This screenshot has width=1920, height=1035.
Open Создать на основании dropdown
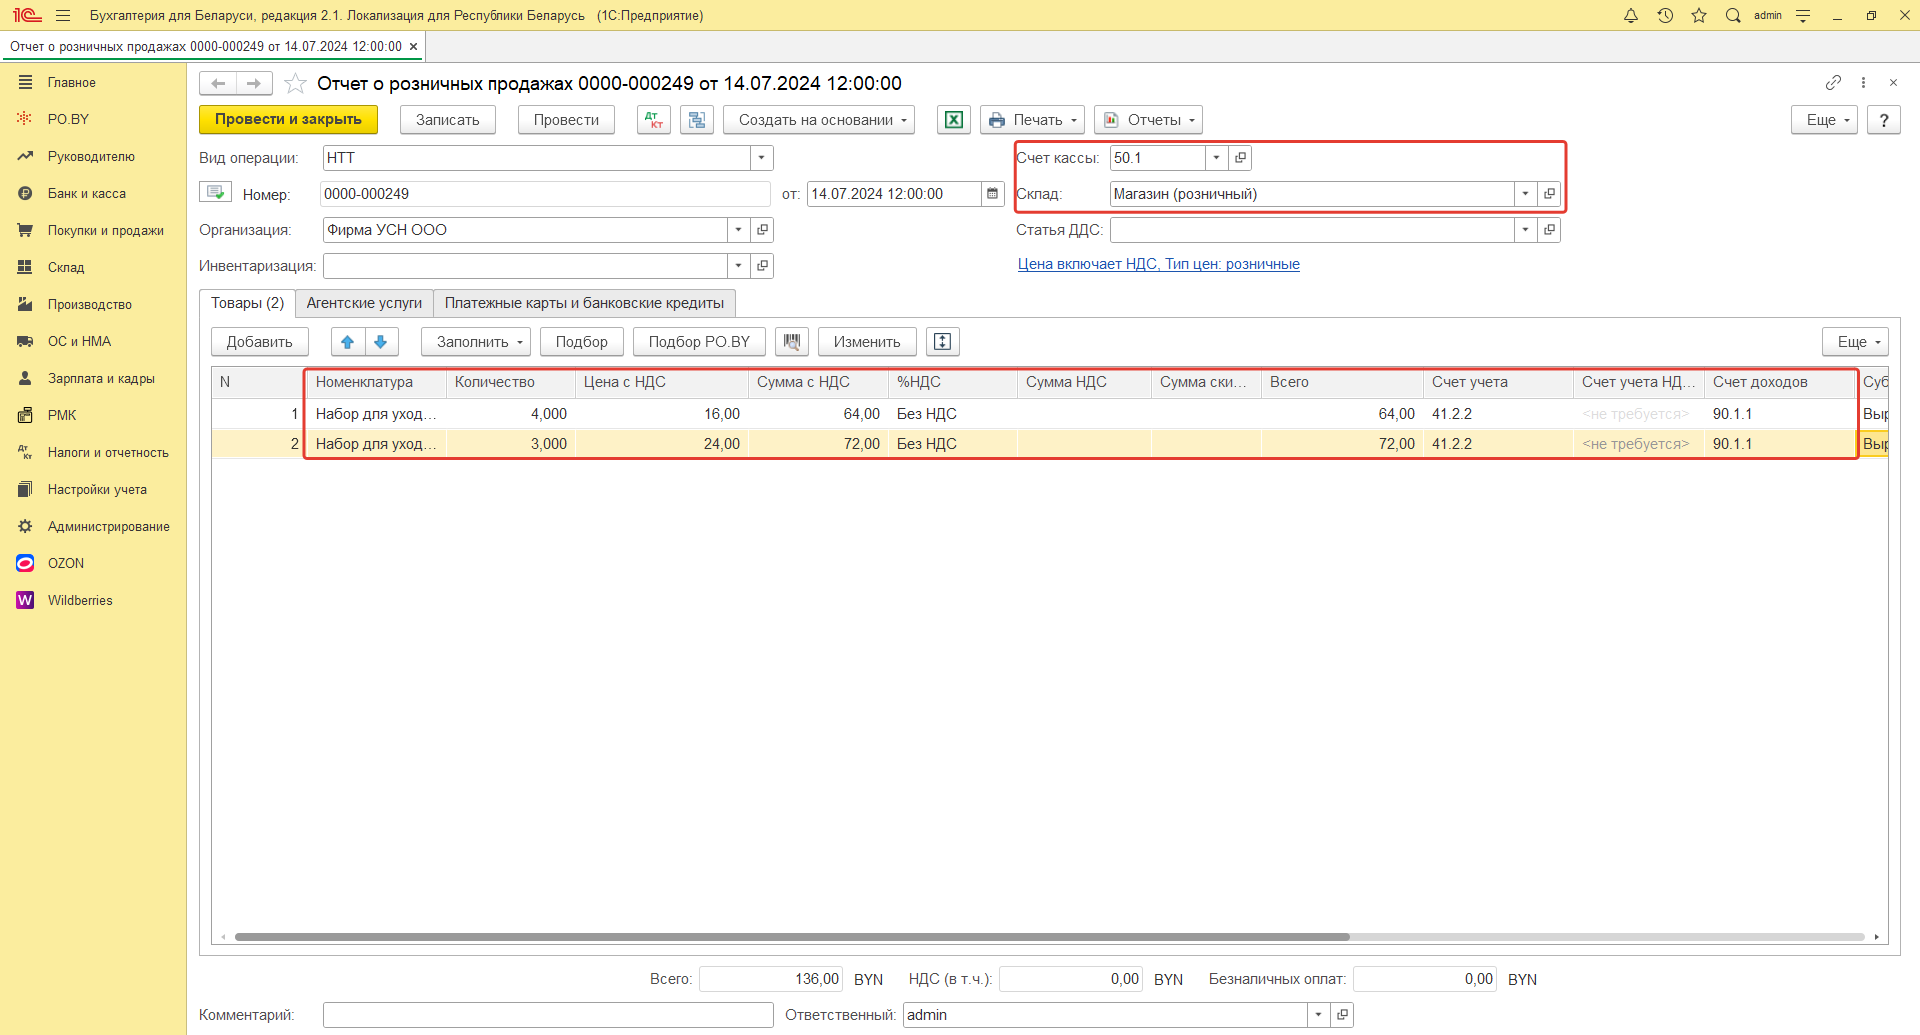819,120
